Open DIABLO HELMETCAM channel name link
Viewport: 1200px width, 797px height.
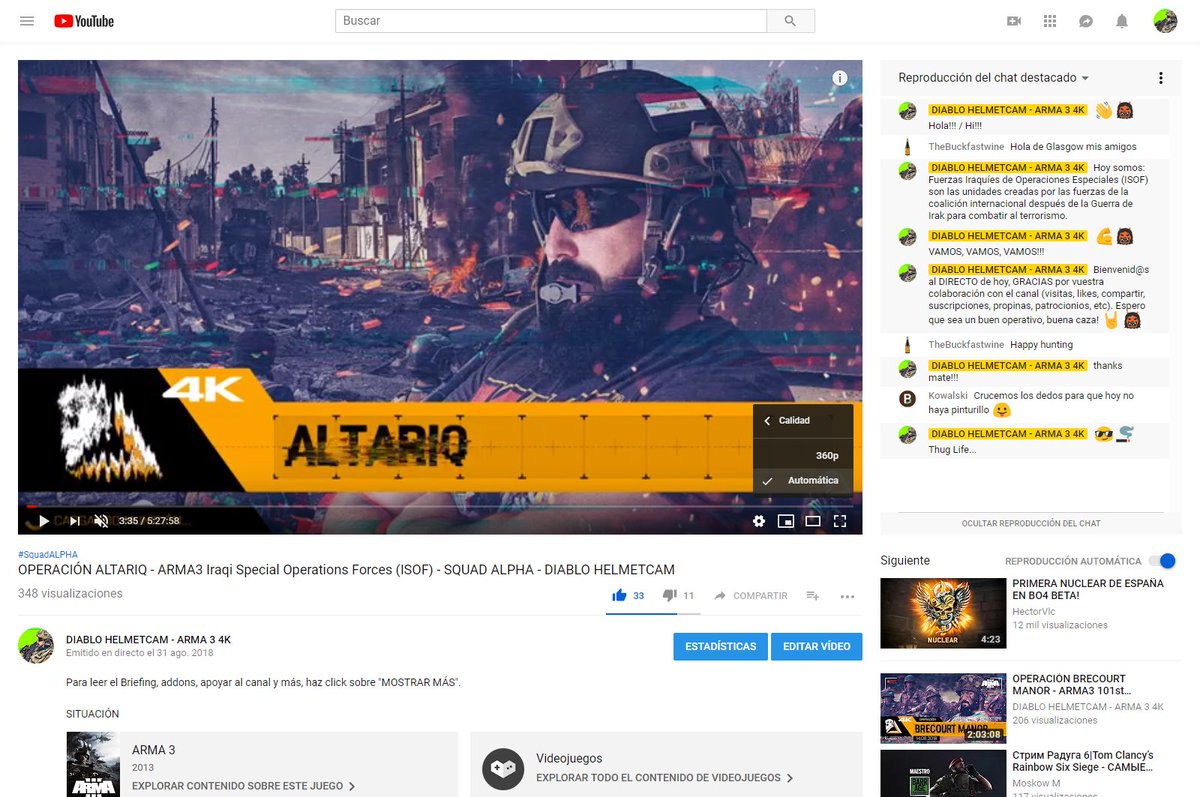pos(148,640)
